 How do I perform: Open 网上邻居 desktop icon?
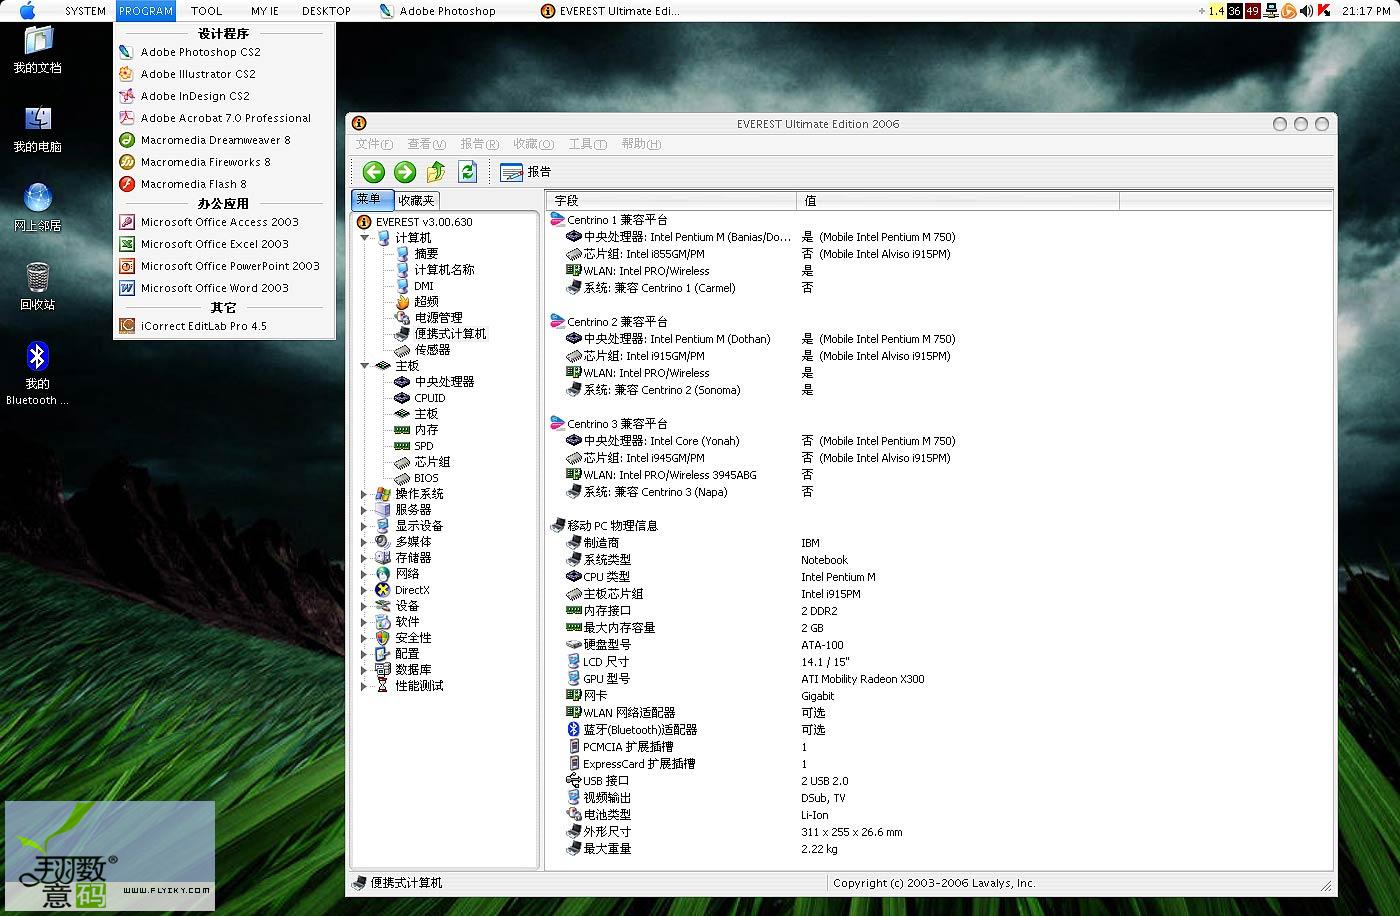(38, 208)
